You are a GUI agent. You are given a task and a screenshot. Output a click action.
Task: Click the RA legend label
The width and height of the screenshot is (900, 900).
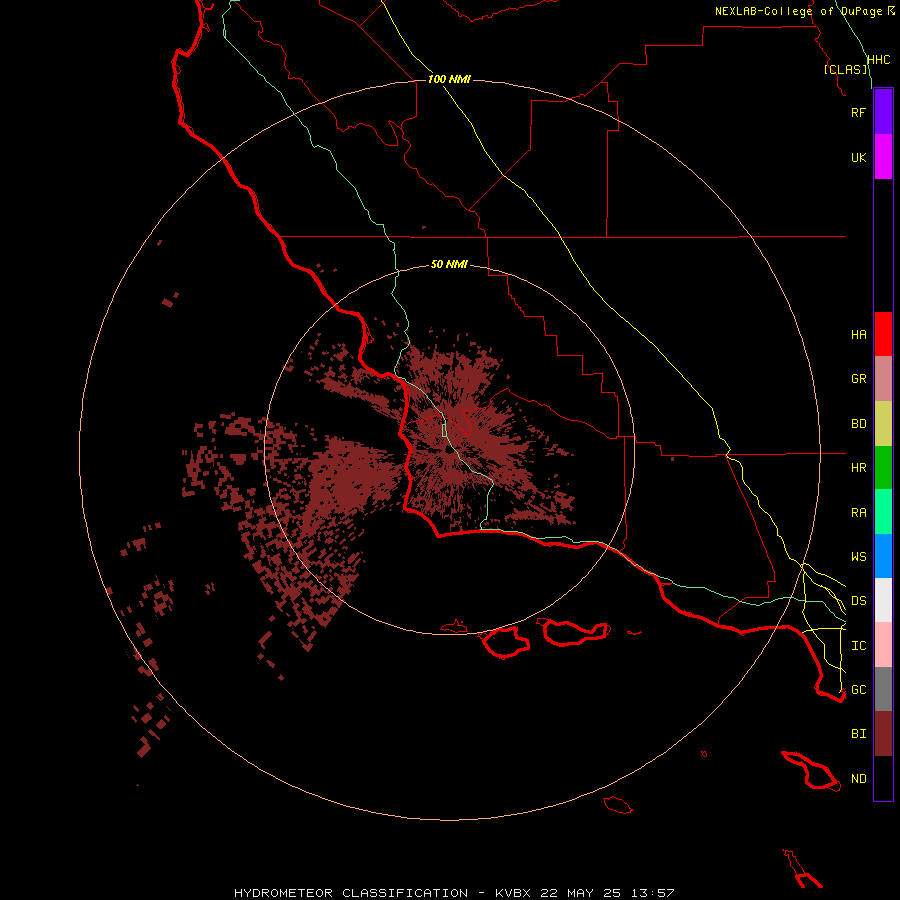click(858, 513)
